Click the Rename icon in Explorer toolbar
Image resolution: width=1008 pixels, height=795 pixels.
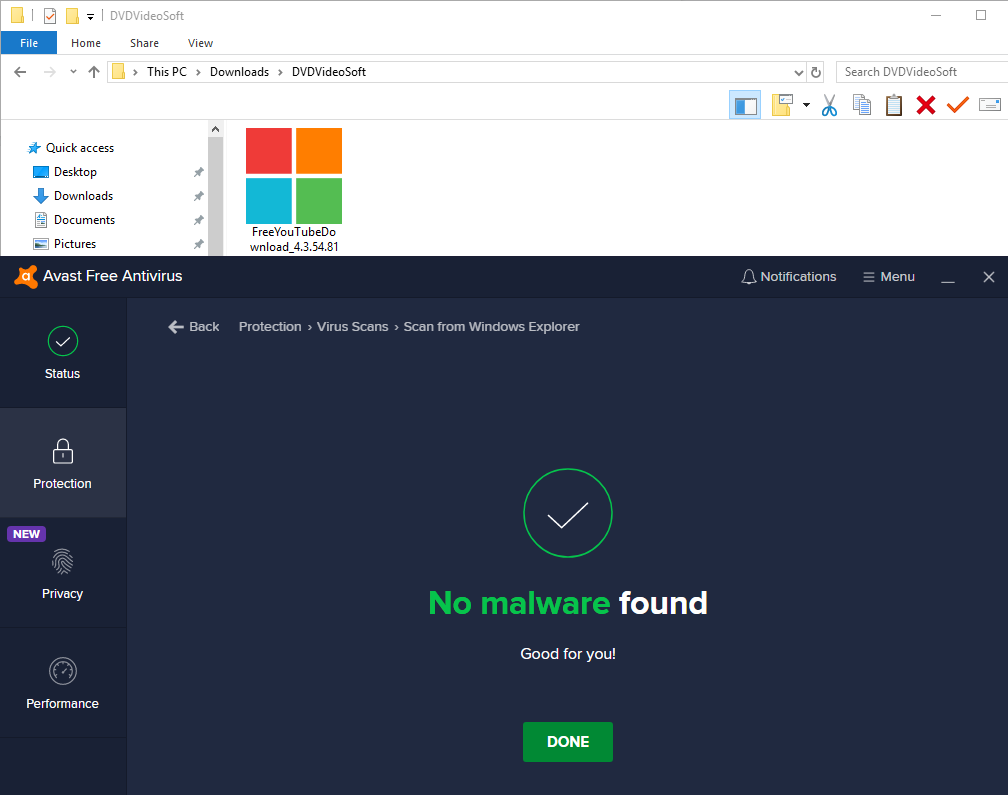click(x=990, y=104)
